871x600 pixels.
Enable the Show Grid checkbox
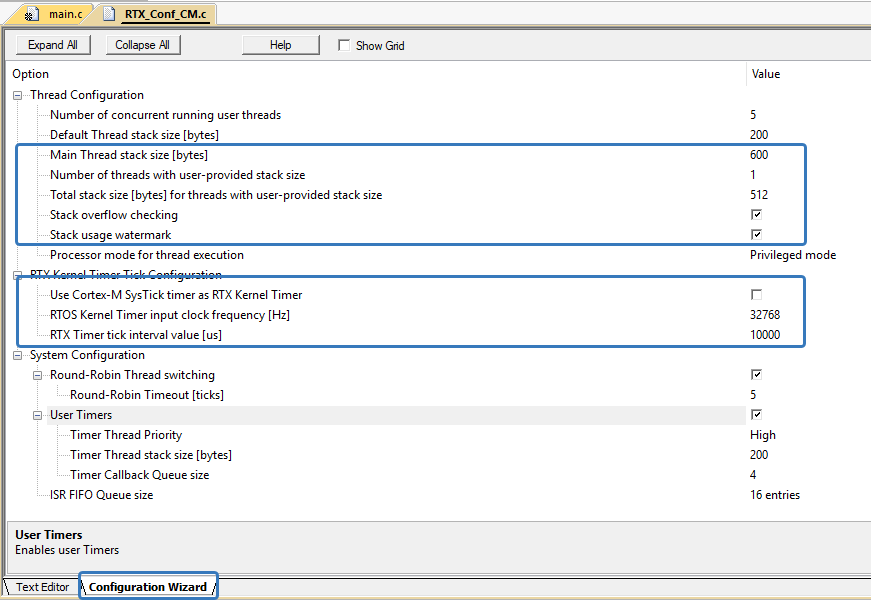pyautogui.click(x=344, y=45)
